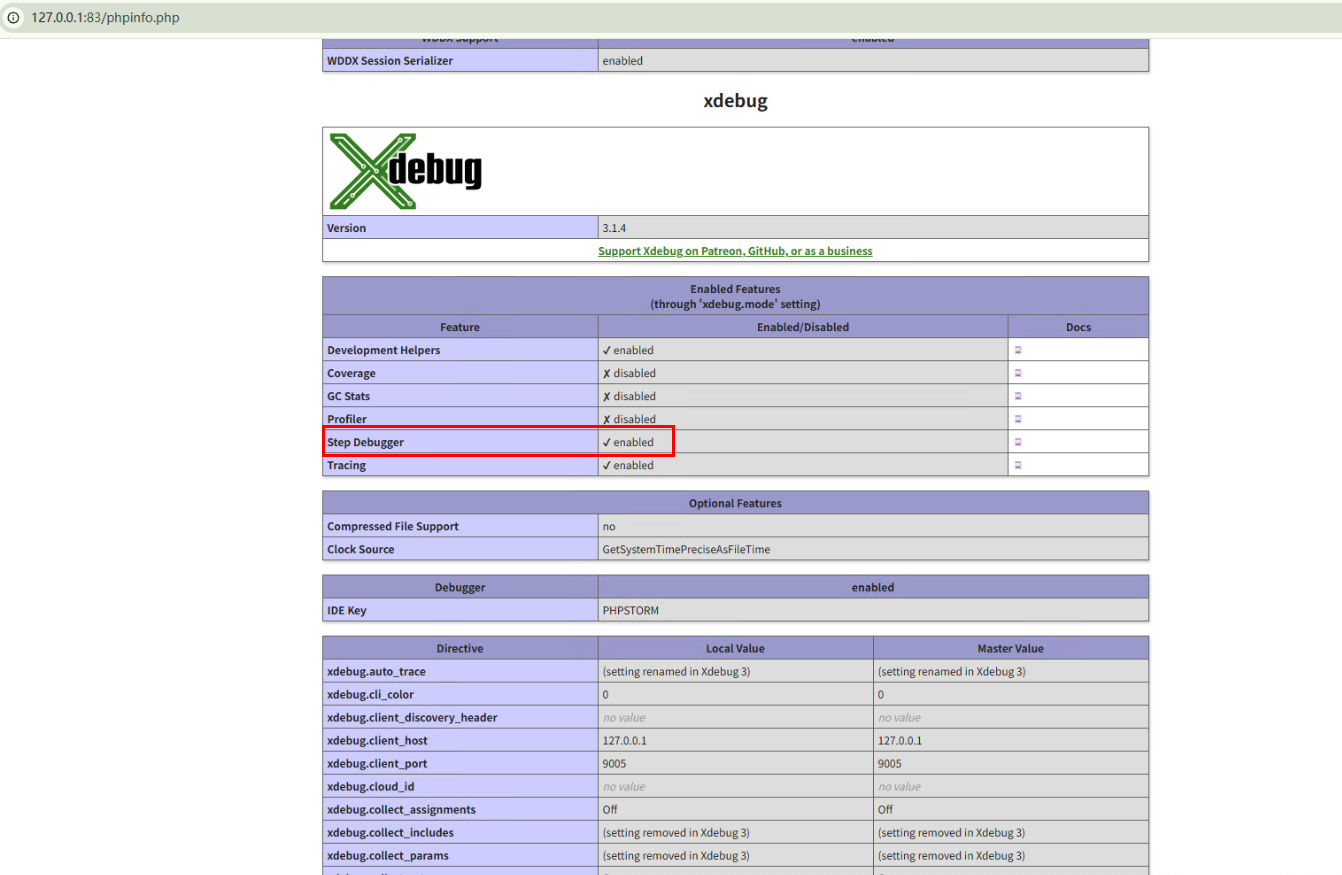
Task: Open the docs icon for Step Debugger
Action: pyautogui.click(x=1018, y=442)
